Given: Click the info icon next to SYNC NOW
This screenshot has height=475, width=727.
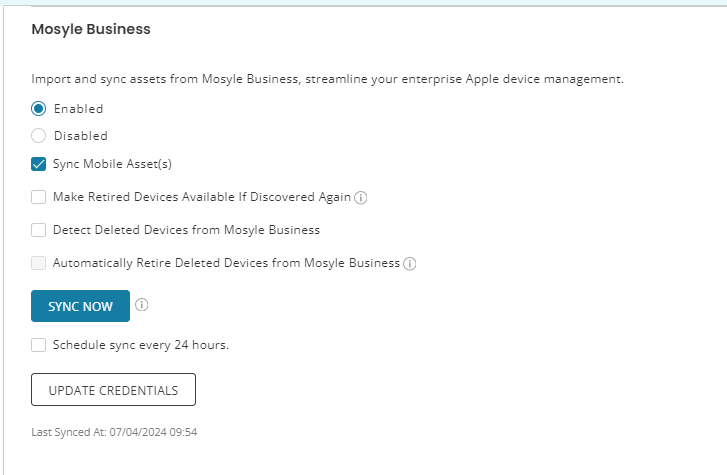Looking at the screenshot, I should pos(141,305).
